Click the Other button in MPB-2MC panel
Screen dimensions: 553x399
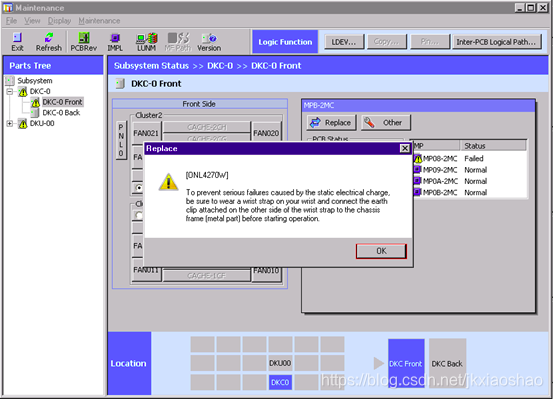[x=386, y=123]
